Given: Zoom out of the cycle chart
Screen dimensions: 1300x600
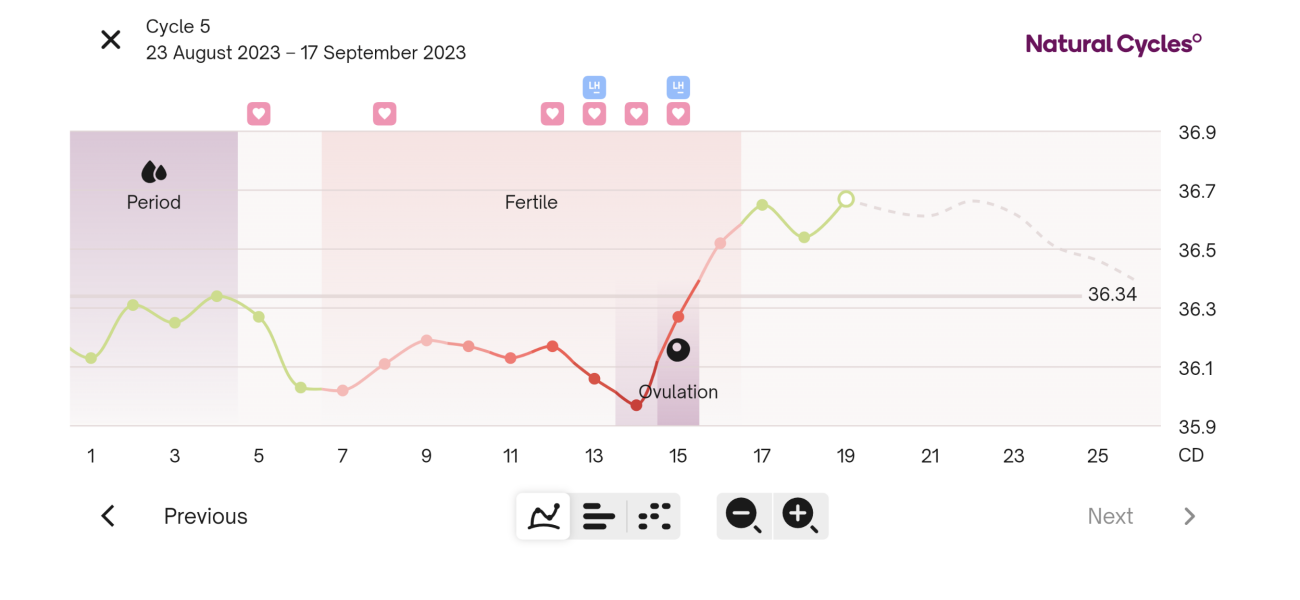Looking at the screenshot, I should 743,516.
